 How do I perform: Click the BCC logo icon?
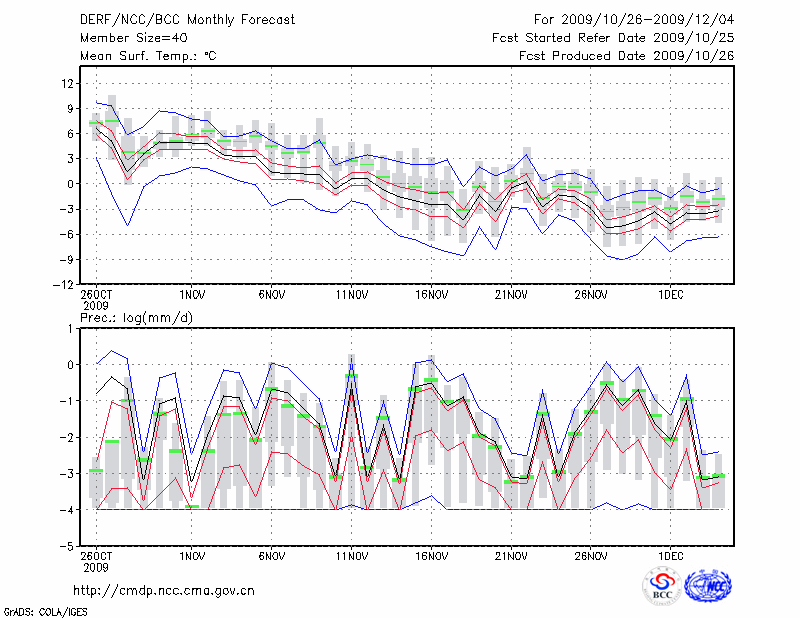pos(661,587)
